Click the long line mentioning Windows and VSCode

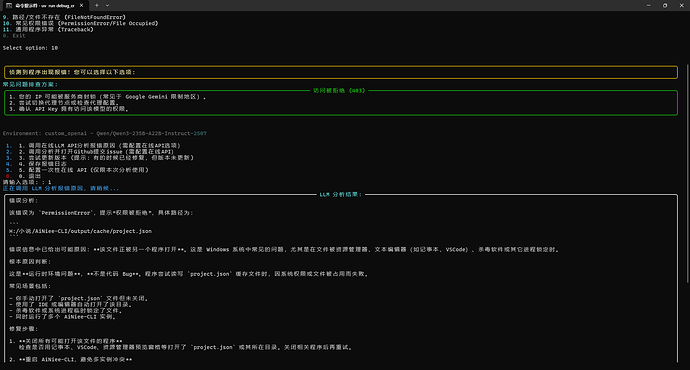284,249
